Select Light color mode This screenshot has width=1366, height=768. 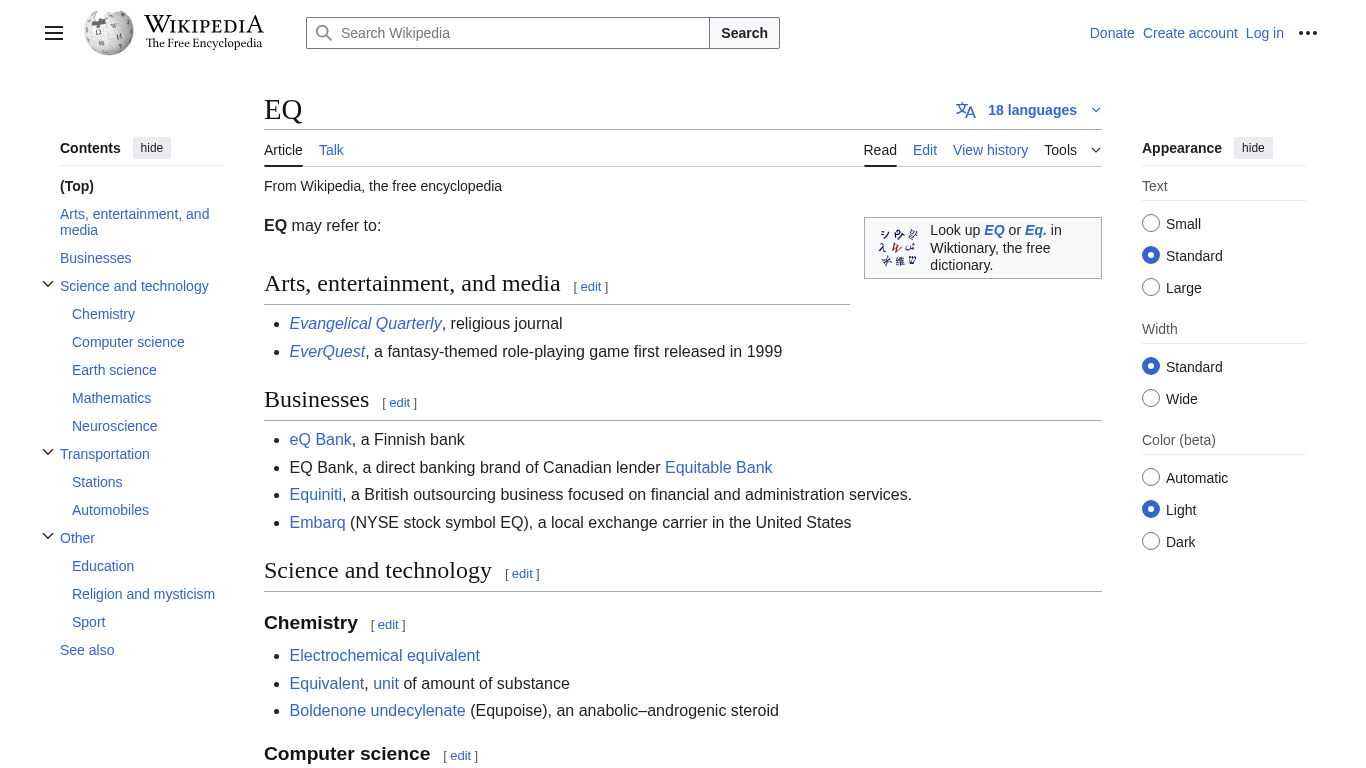(1151, 509)
